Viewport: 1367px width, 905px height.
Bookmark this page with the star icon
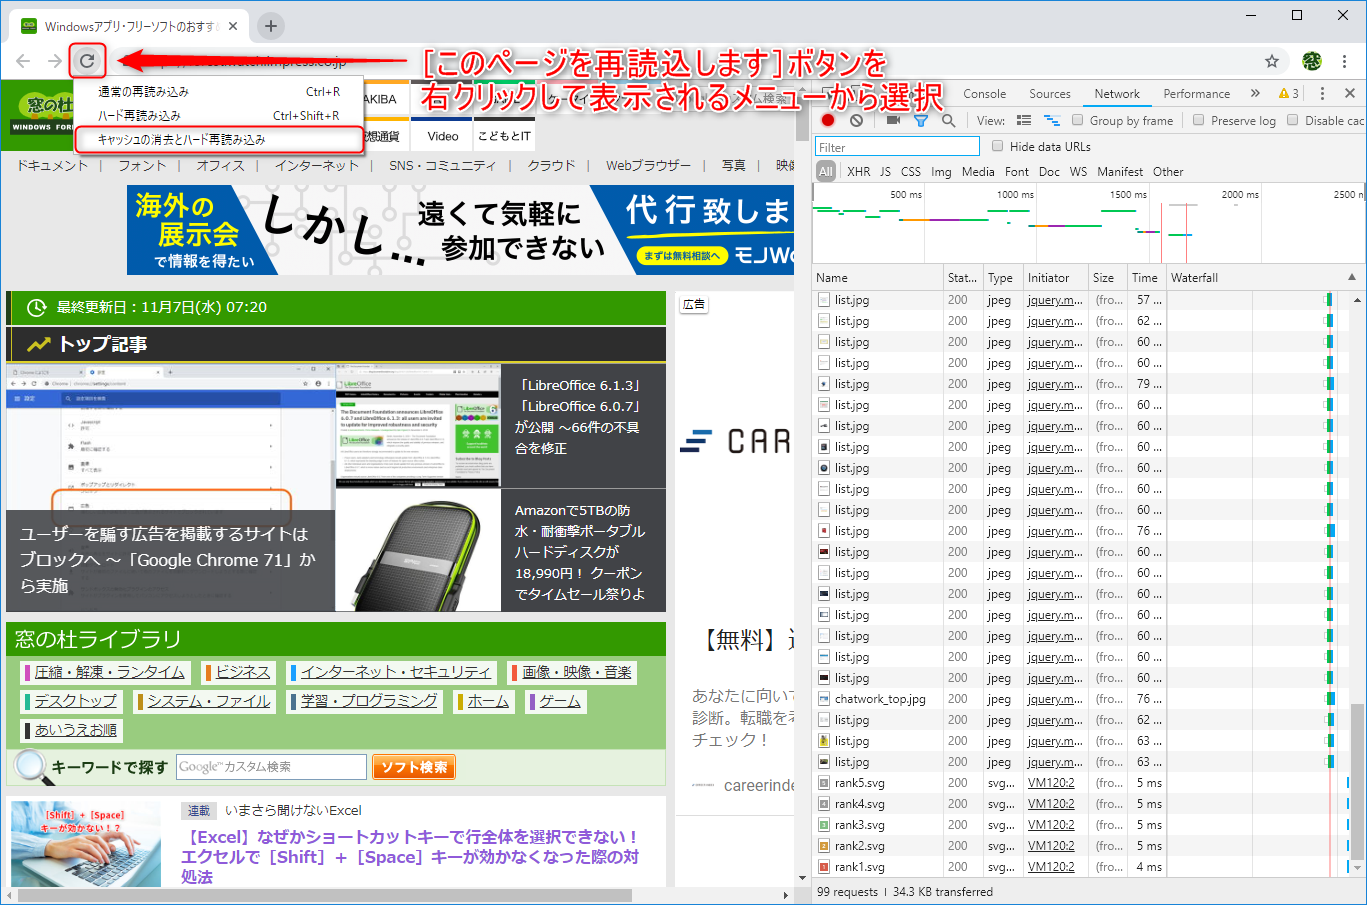click(x=1272, y=61)
